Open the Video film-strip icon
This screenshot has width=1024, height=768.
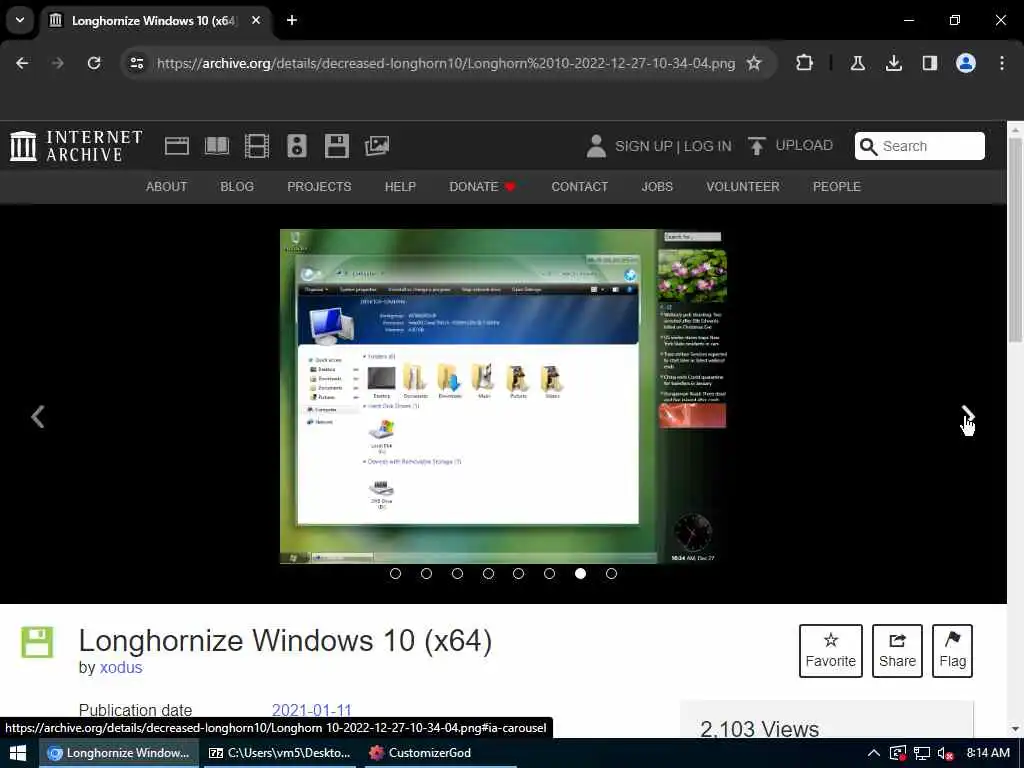[x=257, y=146]
